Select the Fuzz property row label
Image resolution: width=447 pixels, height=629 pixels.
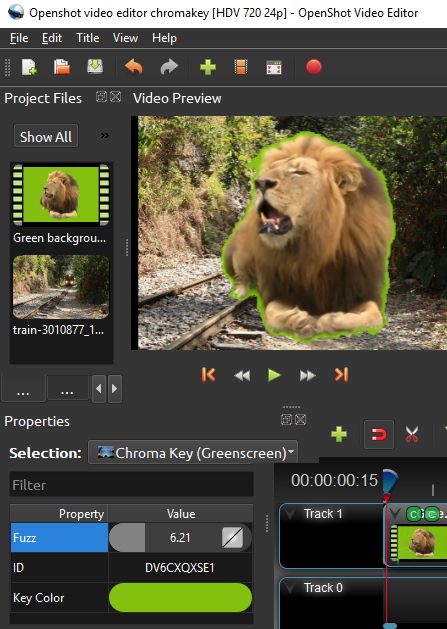click(x=59, y=537)
